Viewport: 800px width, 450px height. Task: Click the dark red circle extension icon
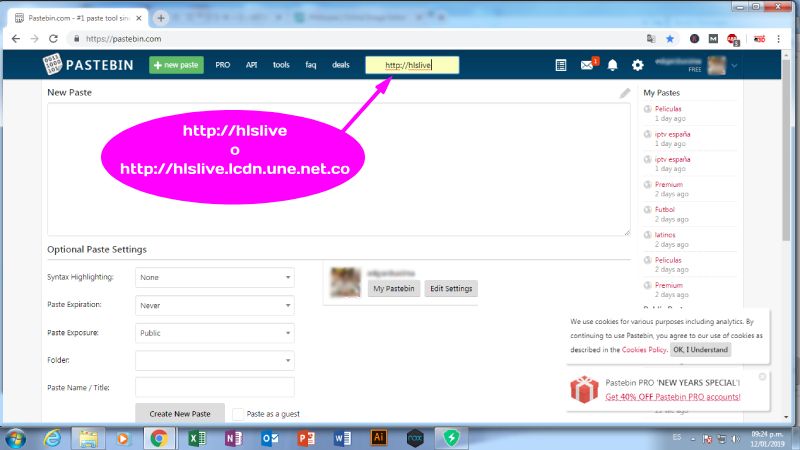[x=694, y=39]
